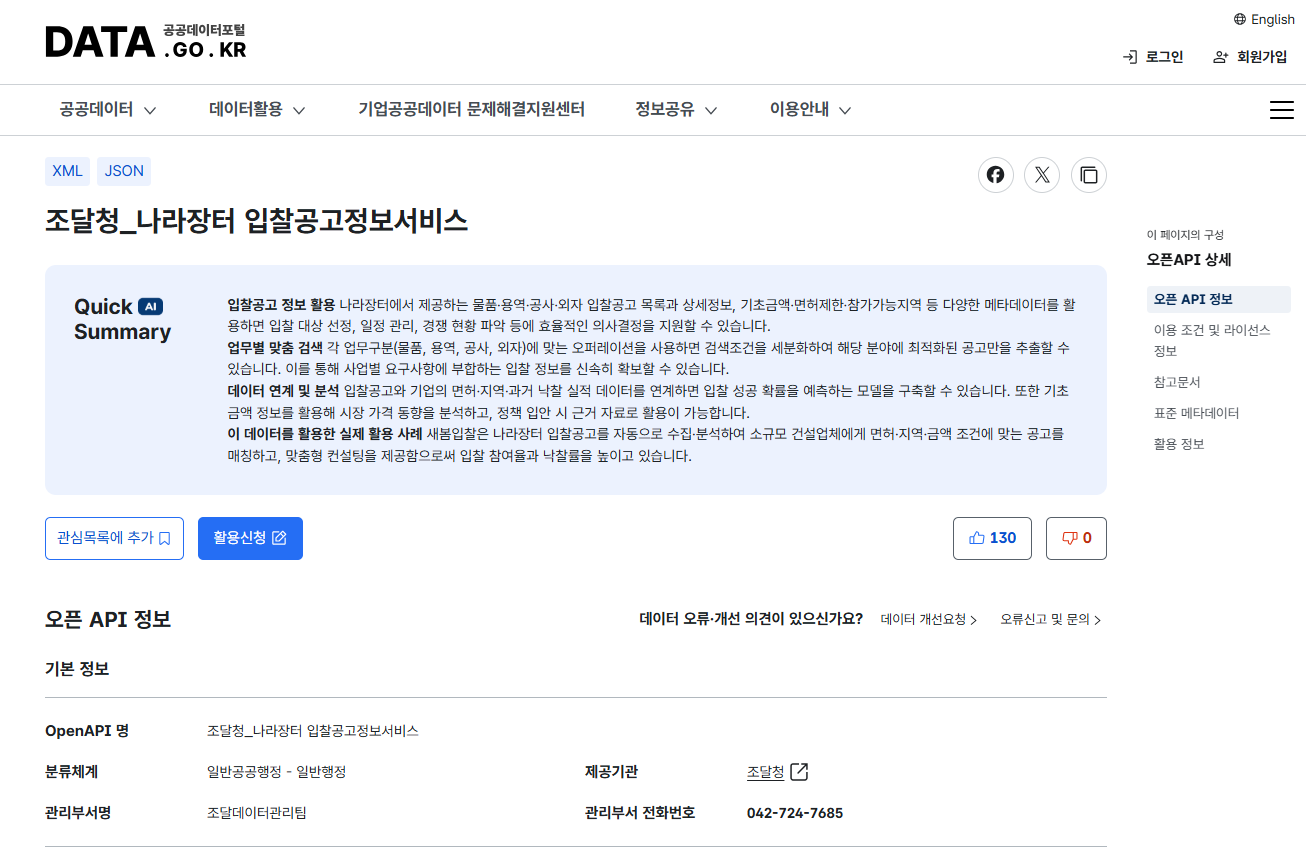Screen dimensions: 1306x868
Task: Jump to 참고문서 section
Action: 1177,382
